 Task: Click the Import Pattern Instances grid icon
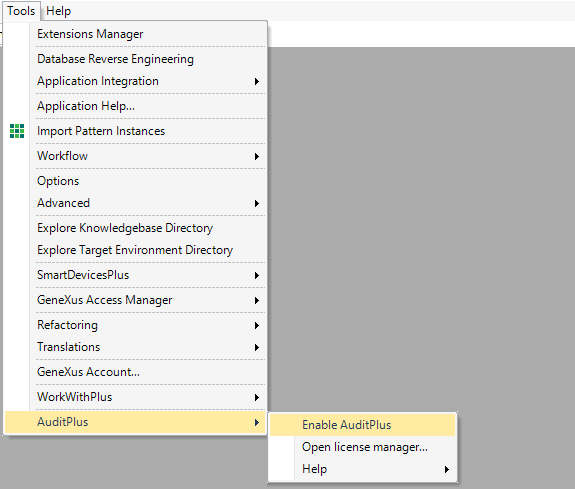point(17,131)
